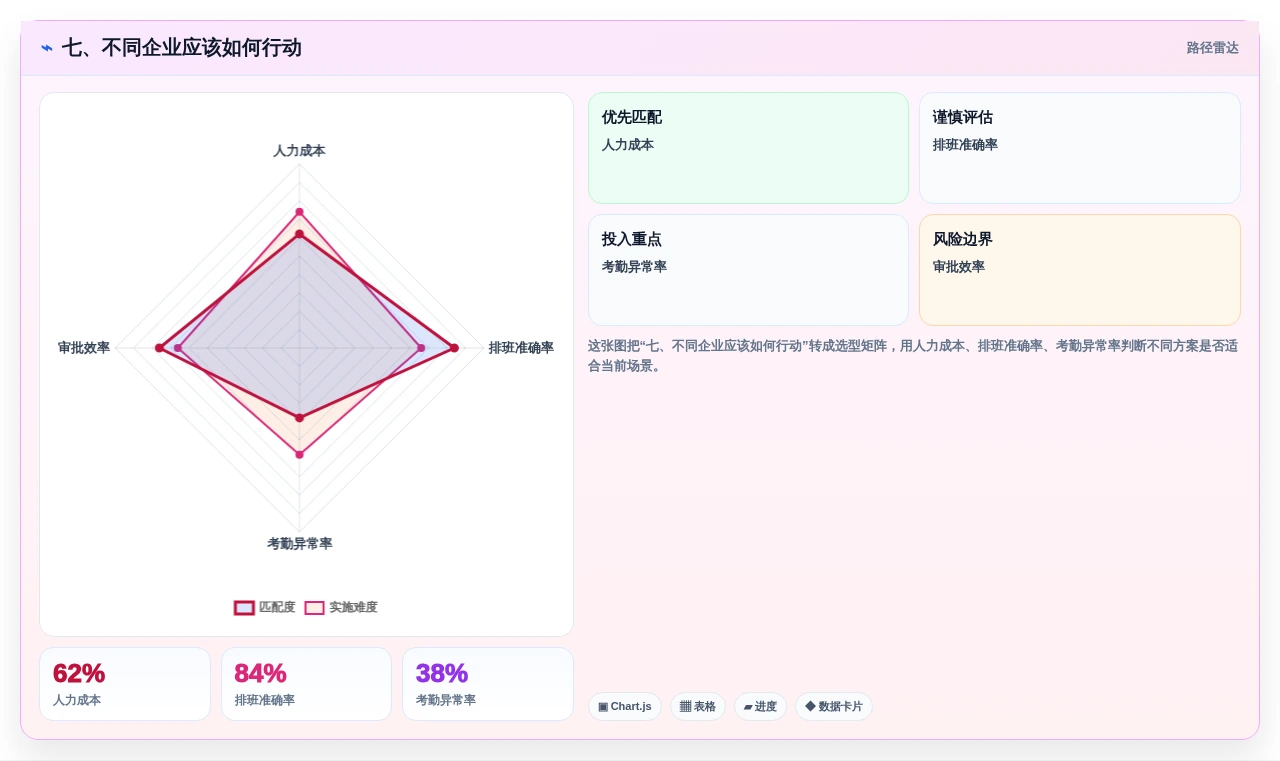Screen dimensions: 1280x761
Task: Click the 38% 考勤异常率 stat card
Action: 488,684
